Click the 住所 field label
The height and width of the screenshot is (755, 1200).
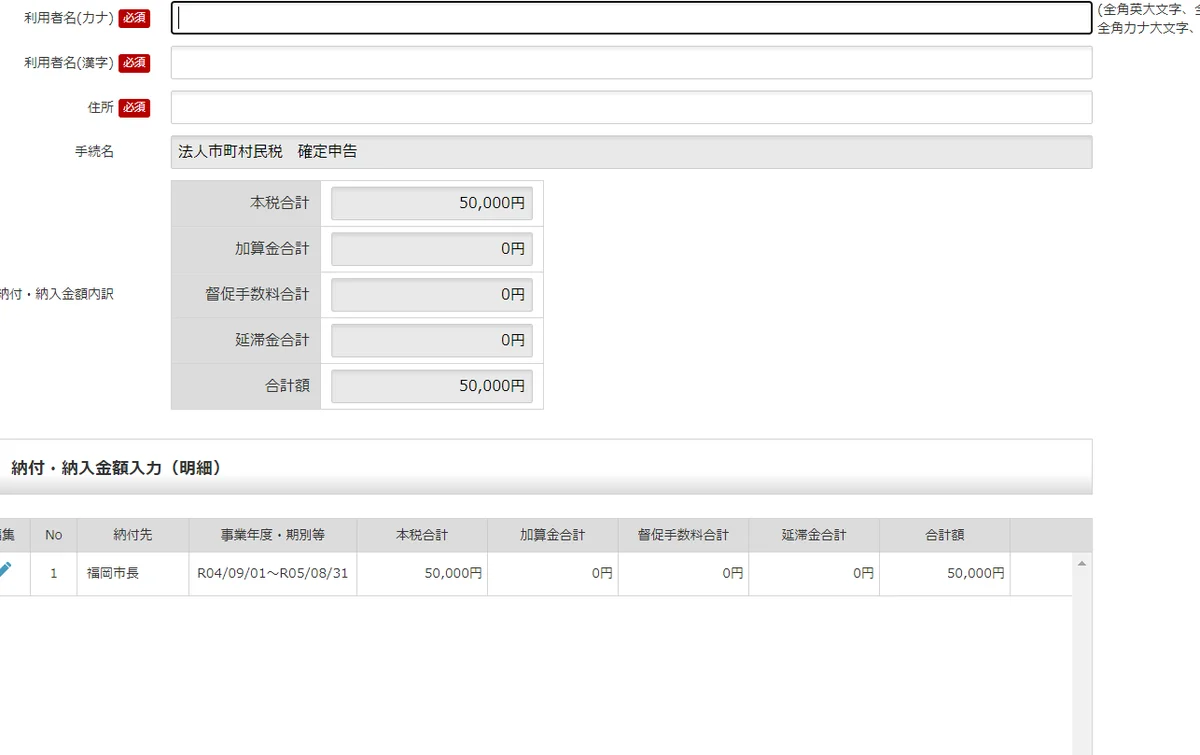tap(101, 107)
